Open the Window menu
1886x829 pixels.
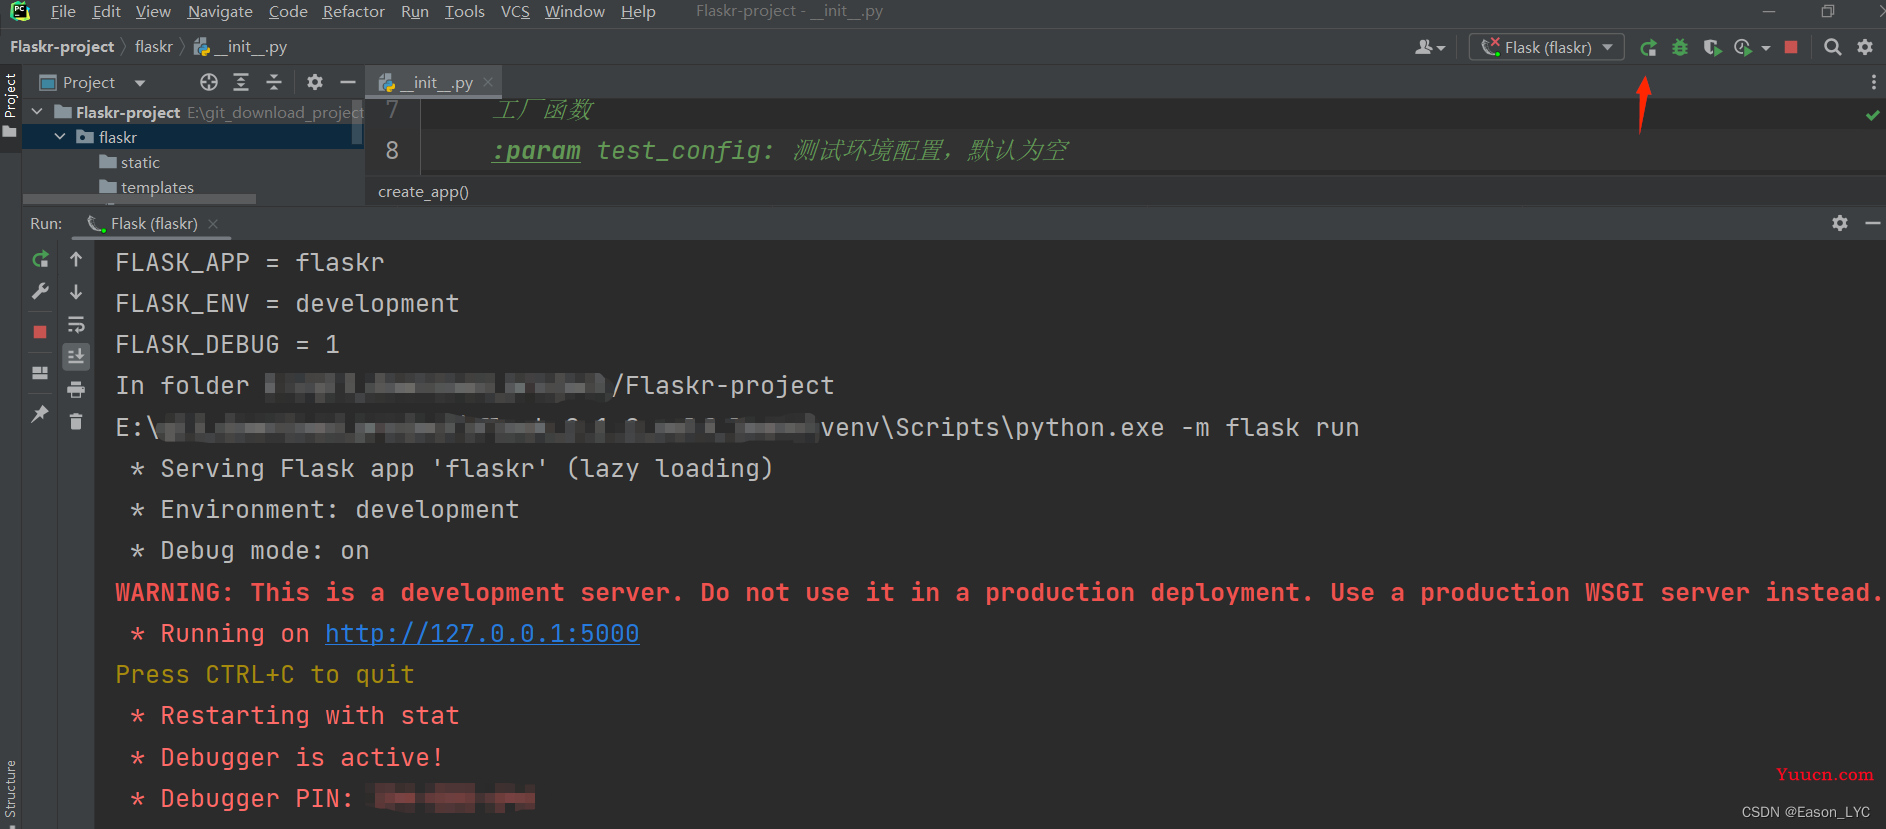[x=575, y=12]
